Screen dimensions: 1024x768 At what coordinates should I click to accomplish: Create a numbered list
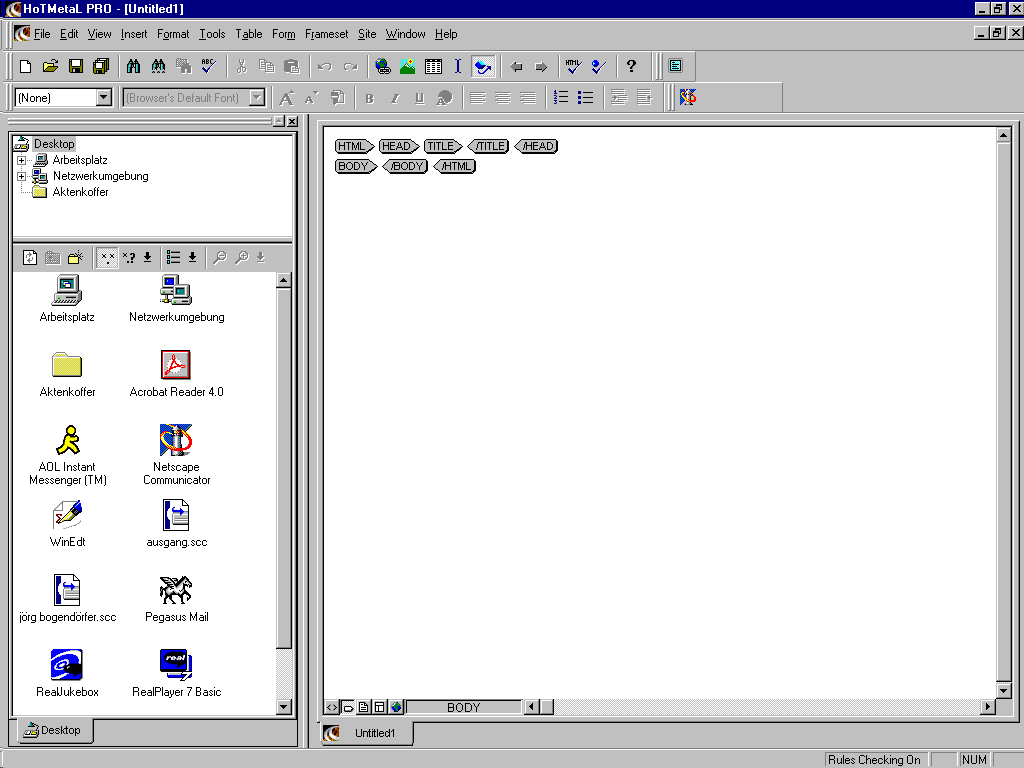click(561, 98)
